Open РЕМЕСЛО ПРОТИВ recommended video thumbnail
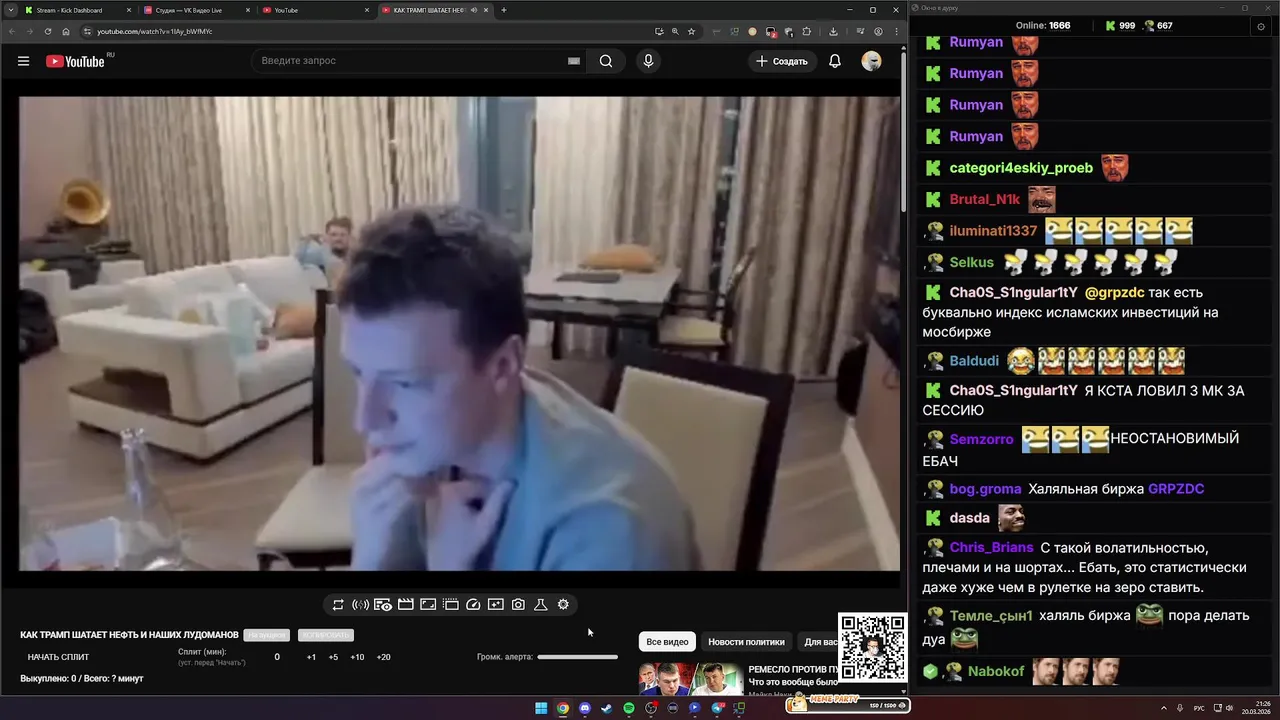Viewport: 1280px width, 720px height. tap(690, 679)
